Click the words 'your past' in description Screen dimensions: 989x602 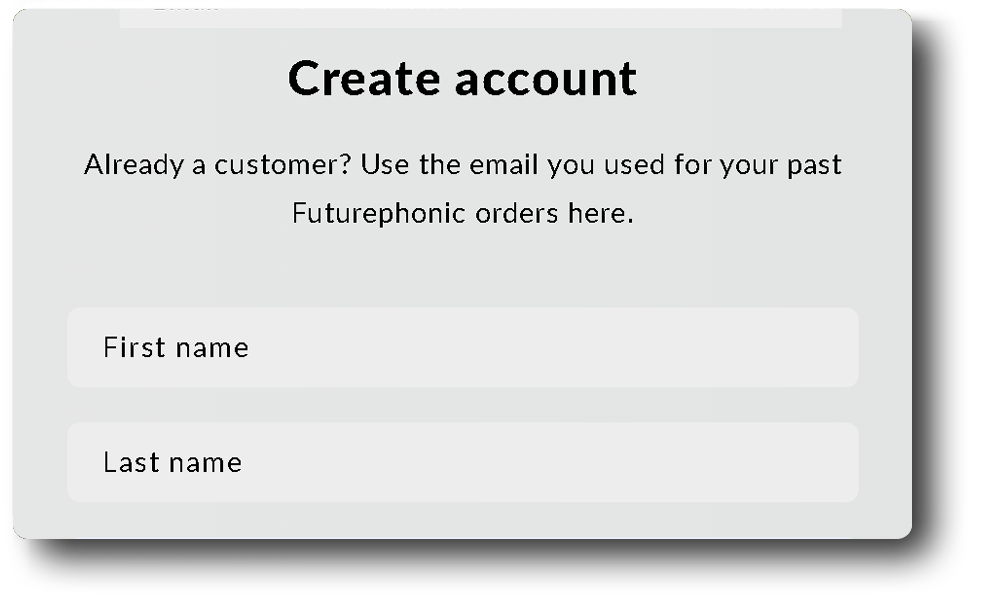click(x=780, y=166)
